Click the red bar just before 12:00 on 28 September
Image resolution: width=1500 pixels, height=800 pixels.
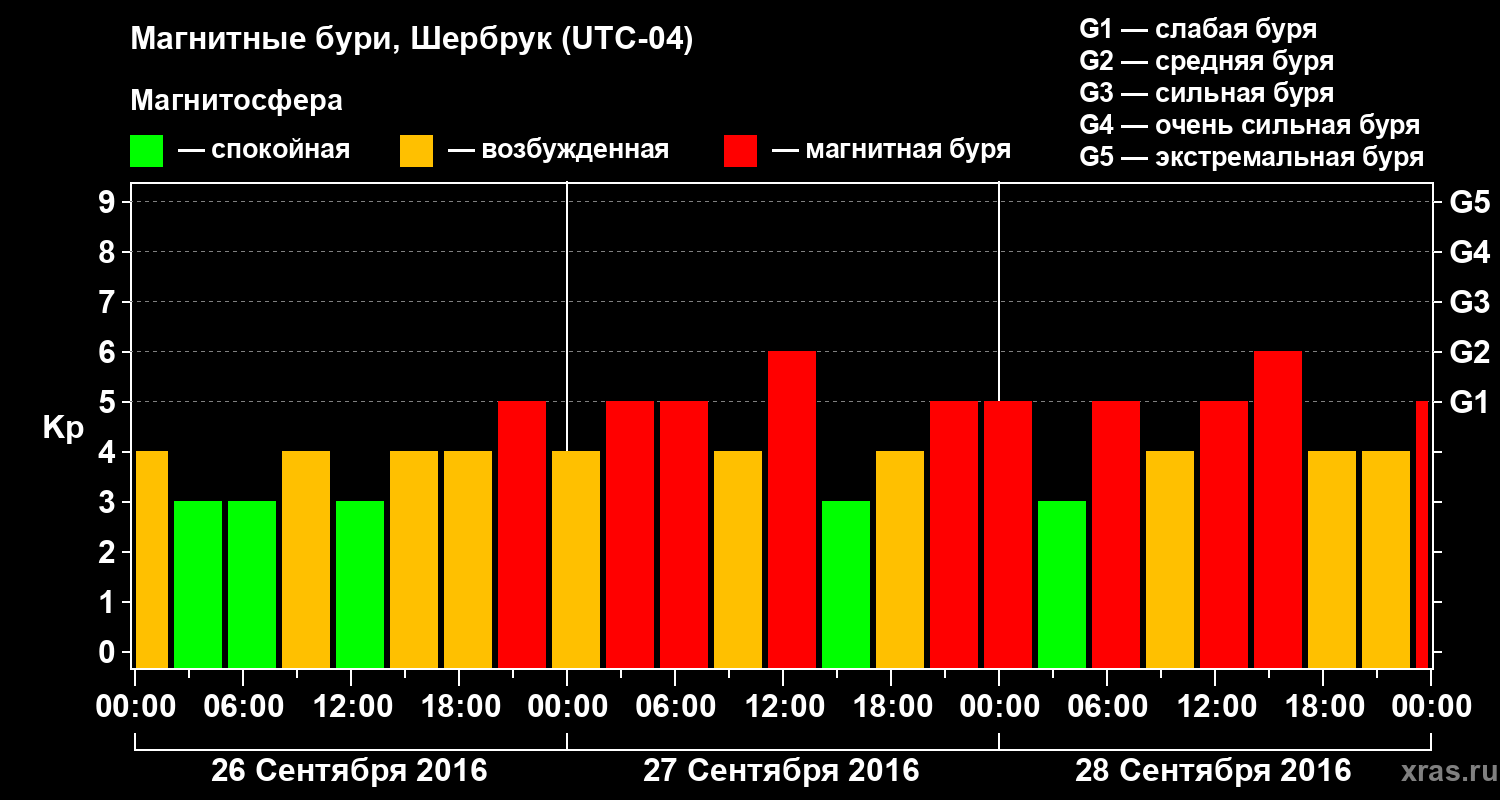[1224, 535]
